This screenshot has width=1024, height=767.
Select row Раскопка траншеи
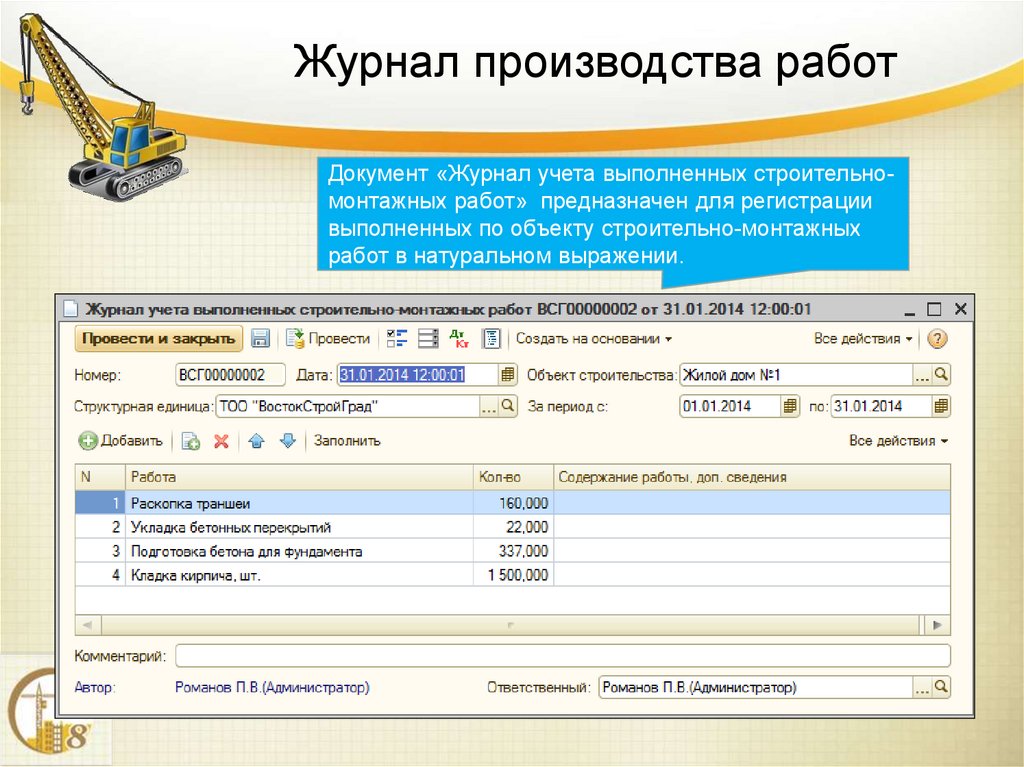click(513, 503)
